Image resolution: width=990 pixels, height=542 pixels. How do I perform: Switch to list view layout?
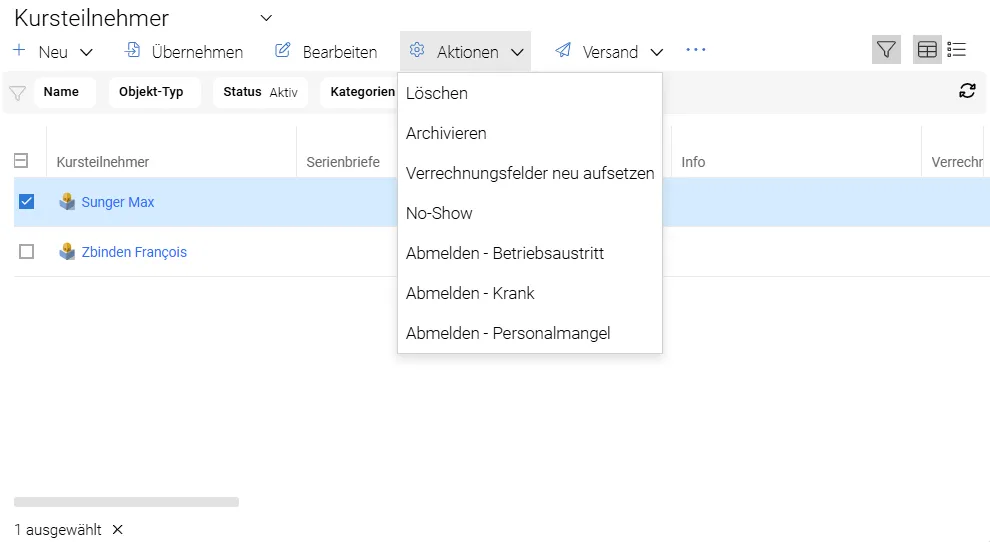[957, 50]
